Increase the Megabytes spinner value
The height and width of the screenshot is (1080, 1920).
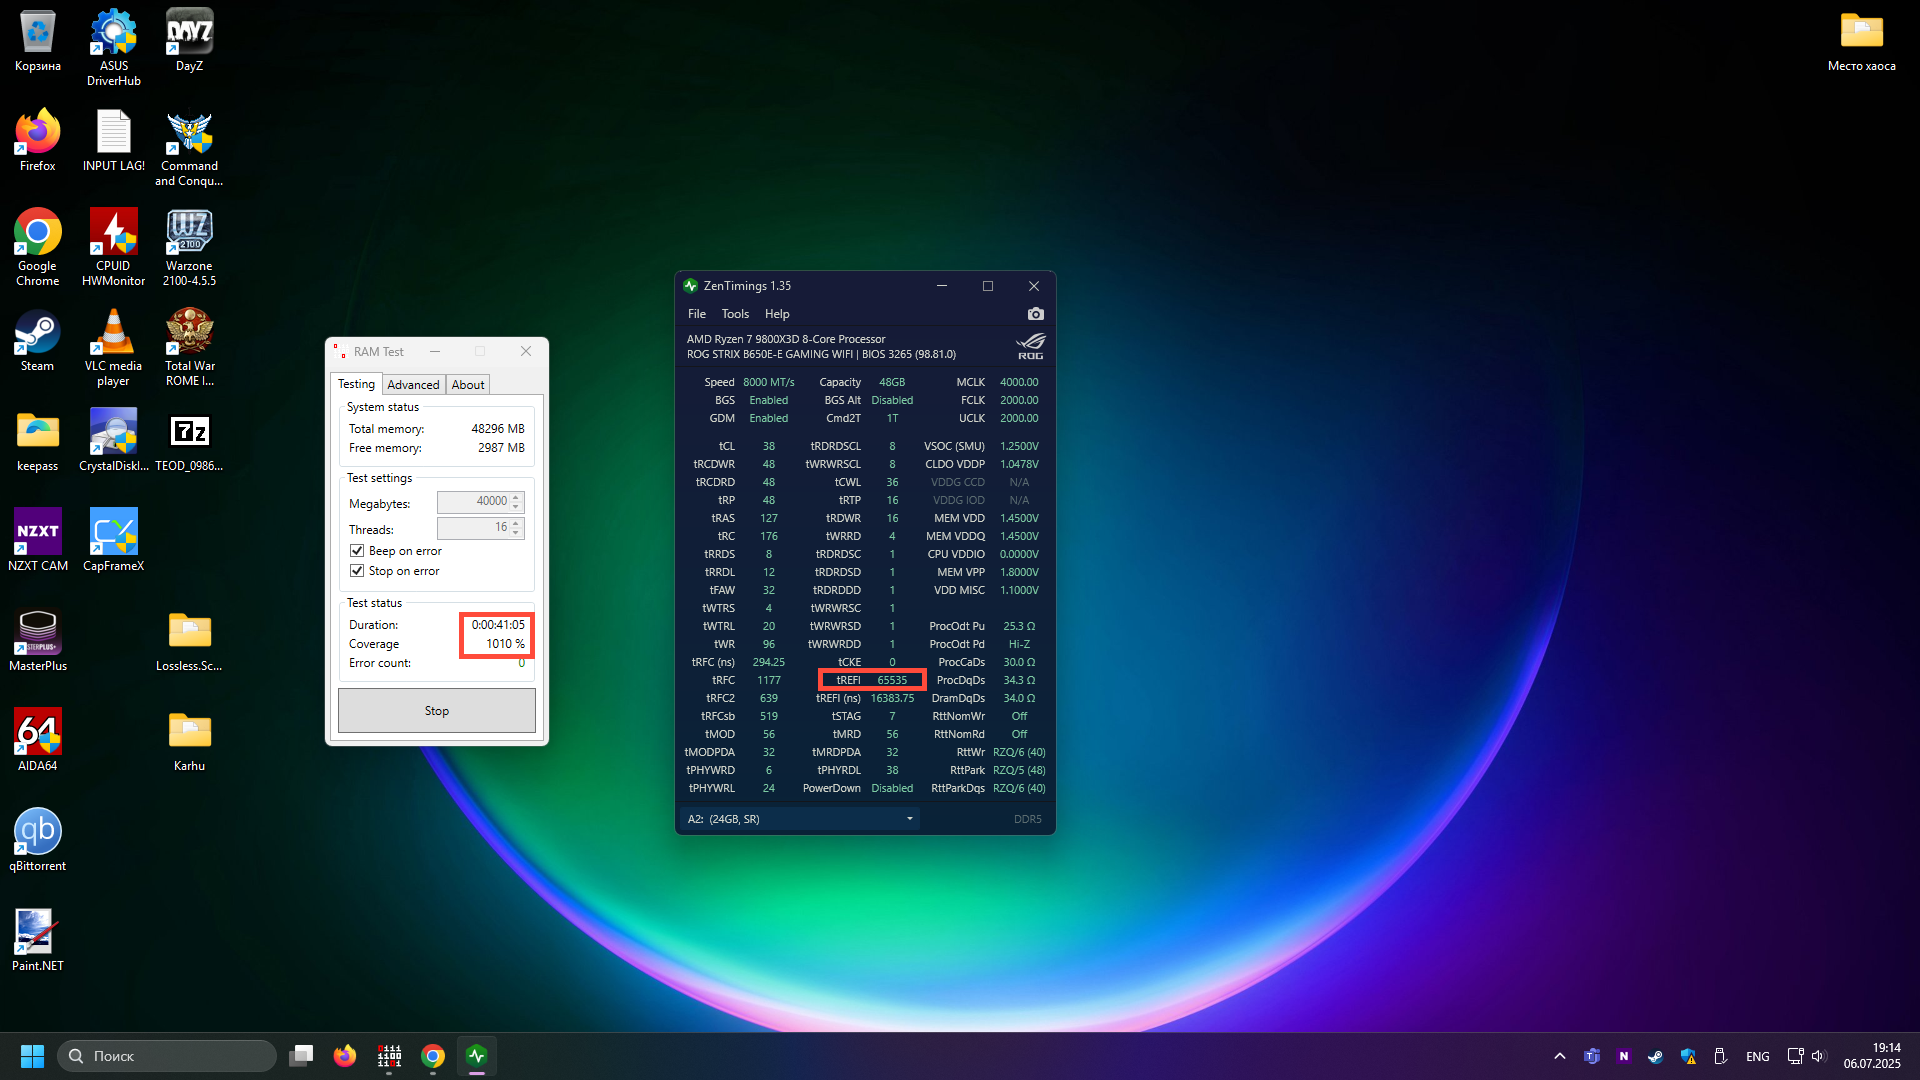coord(516,497)
